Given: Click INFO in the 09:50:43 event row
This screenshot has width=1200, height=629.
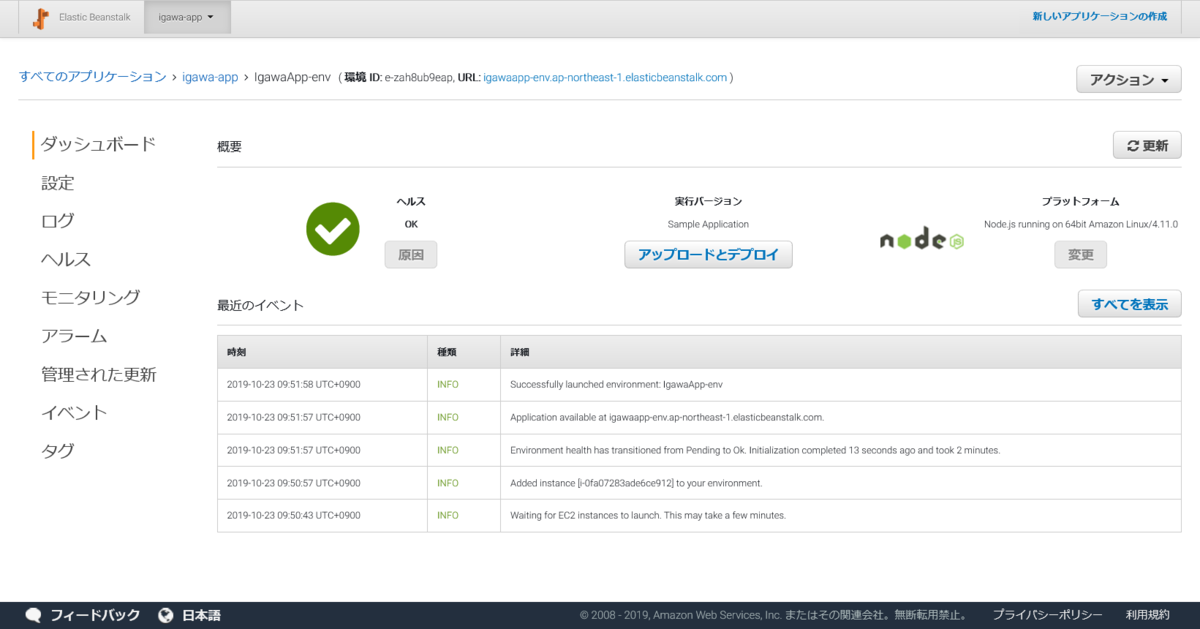Looking at the screenshot, I should [x=448, y=515].
